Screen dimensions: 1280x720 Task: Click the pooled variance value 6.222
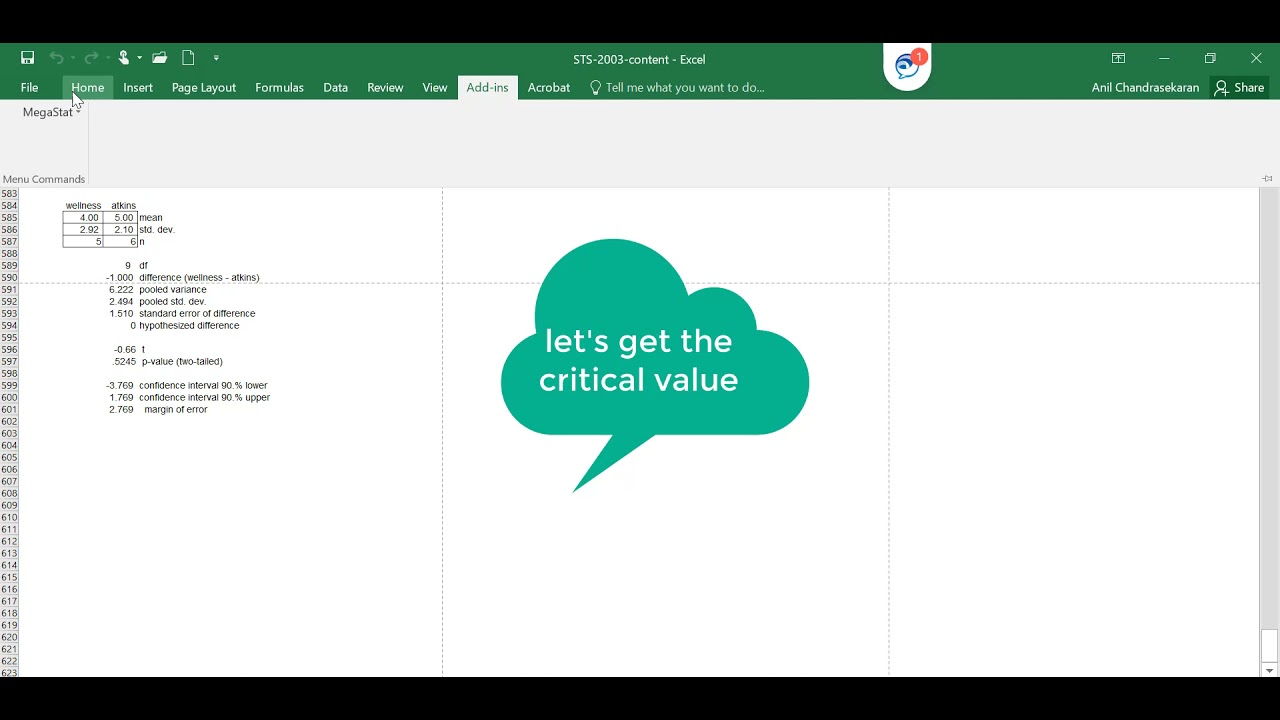coord(121,289)
